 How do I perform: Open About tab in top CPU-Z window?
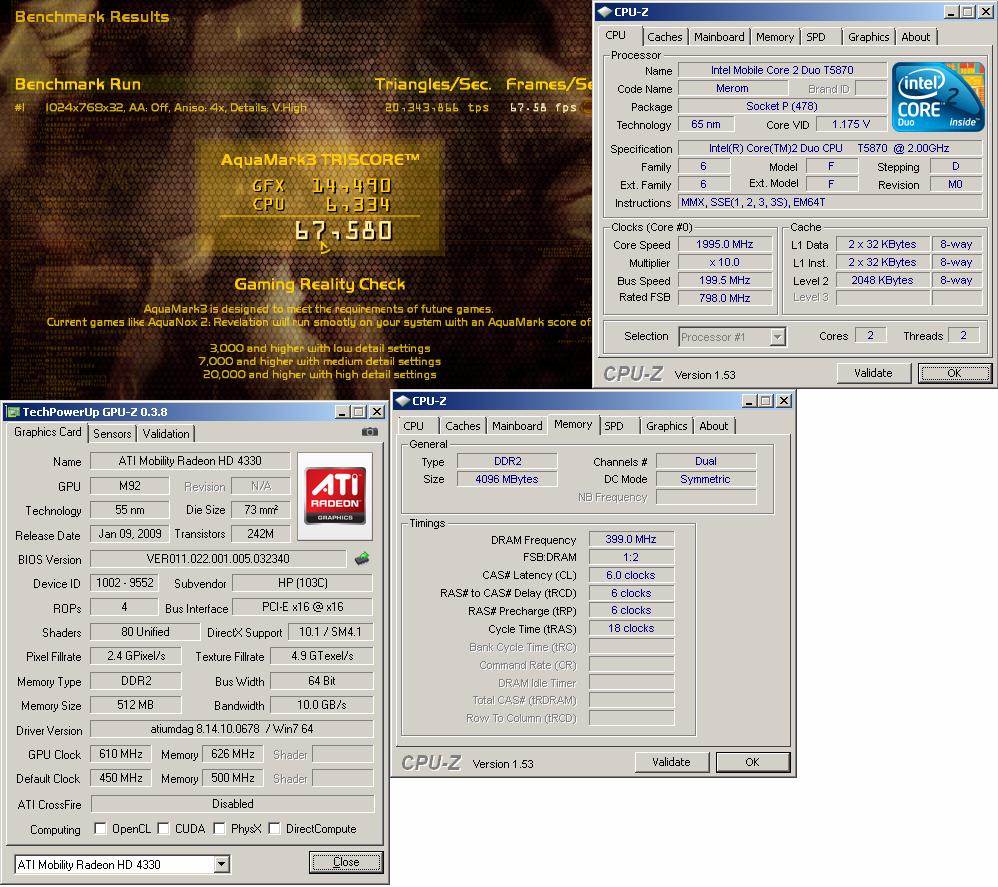915,37
